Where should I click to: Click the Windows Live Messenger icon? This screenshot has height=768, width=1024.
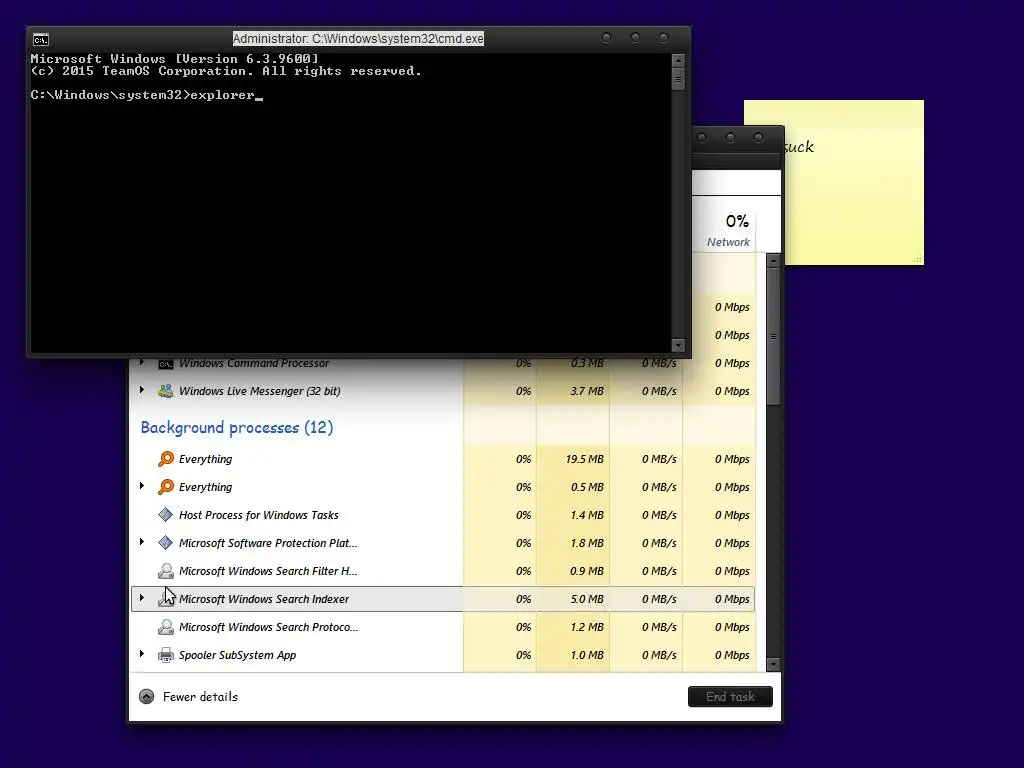click(166, 391)
